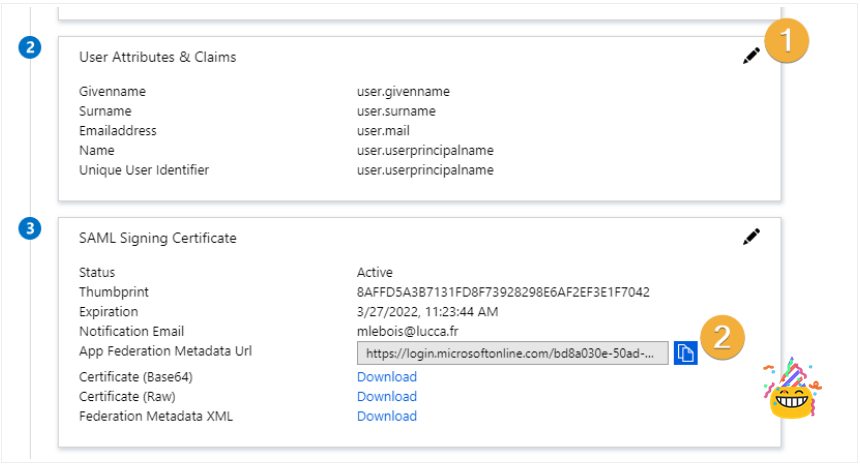
Task: Edit User Attributes & Claims with pencil icon
Action: 751,55
